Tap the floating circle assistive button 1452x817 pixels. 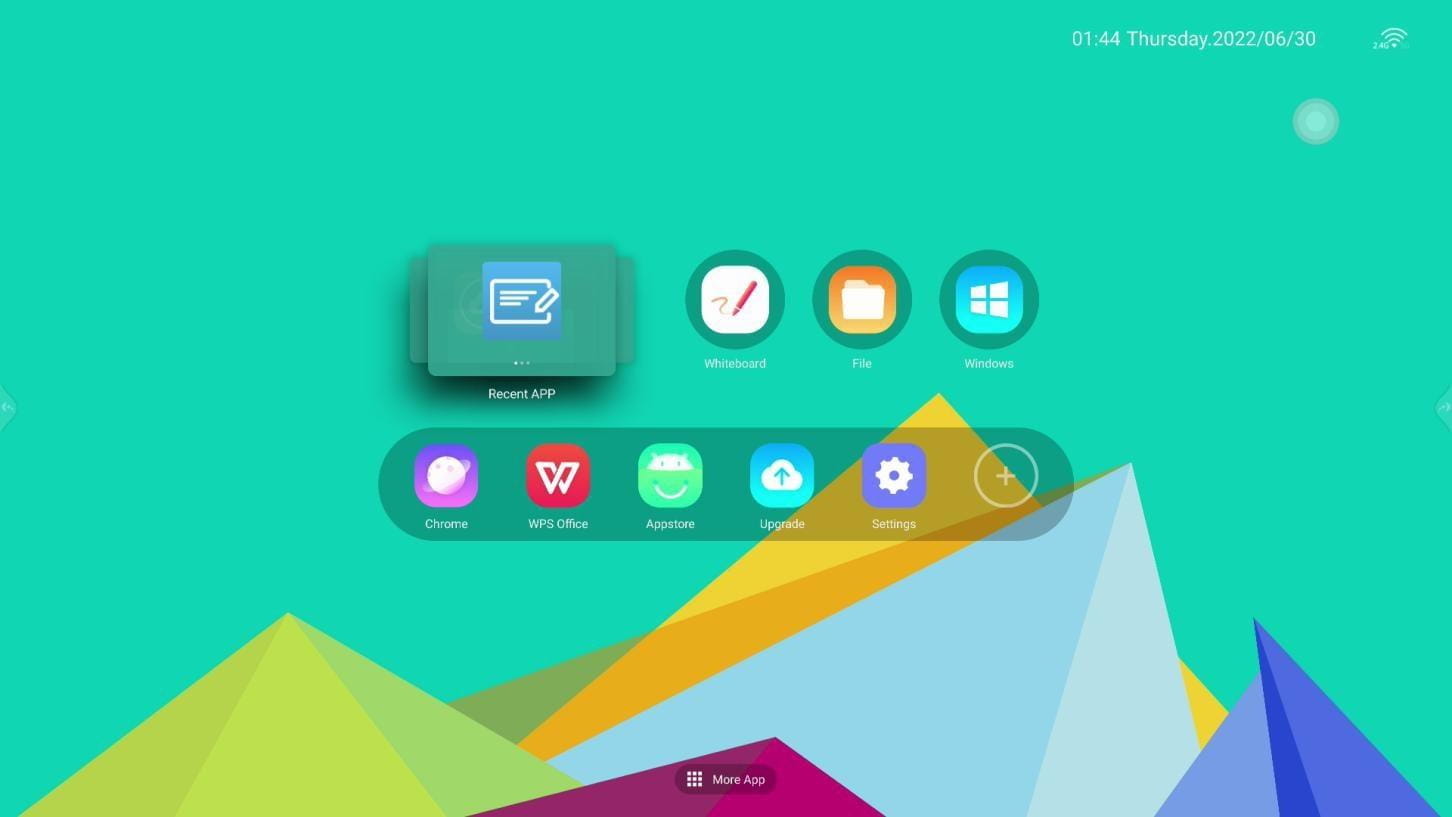[x=1316, y=121]
